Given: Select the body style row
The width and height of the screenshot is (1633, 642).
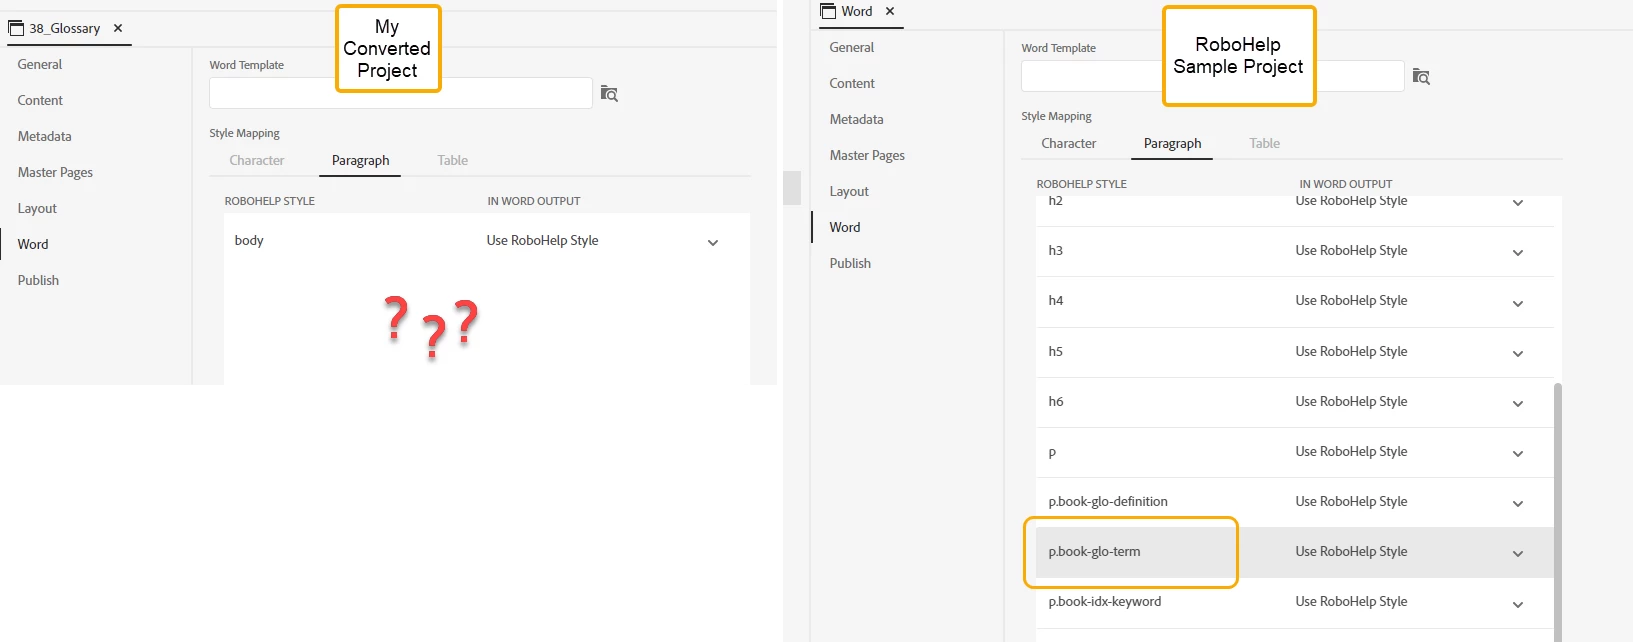Looking at the screenshot, I should 487,241.
